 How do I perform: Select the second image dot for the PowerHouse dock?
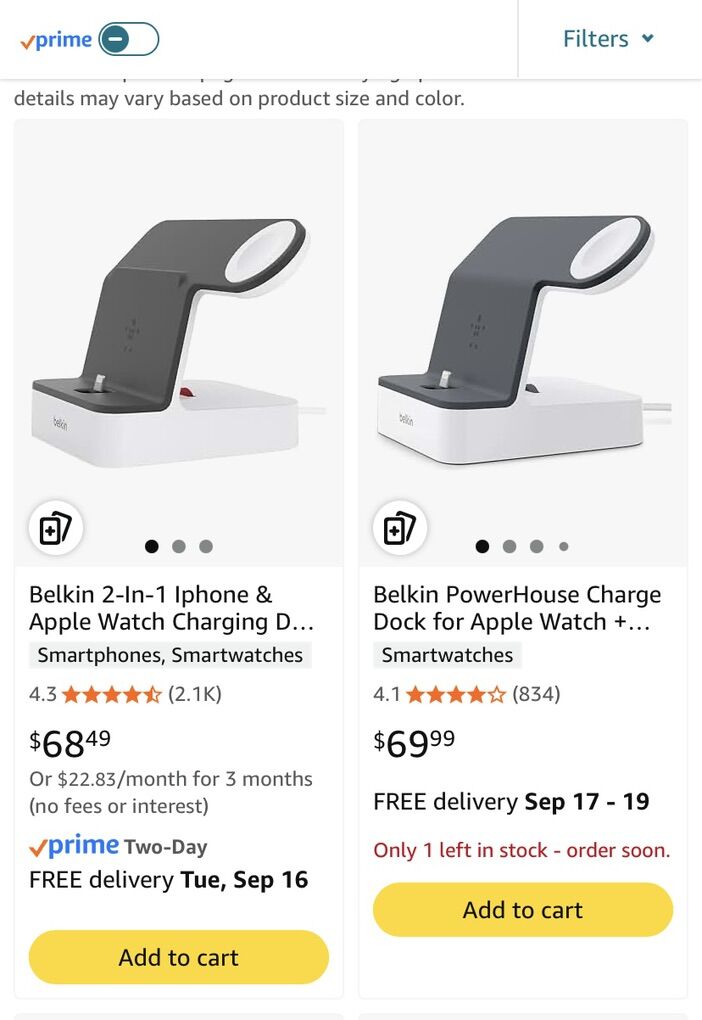(509, 546)
